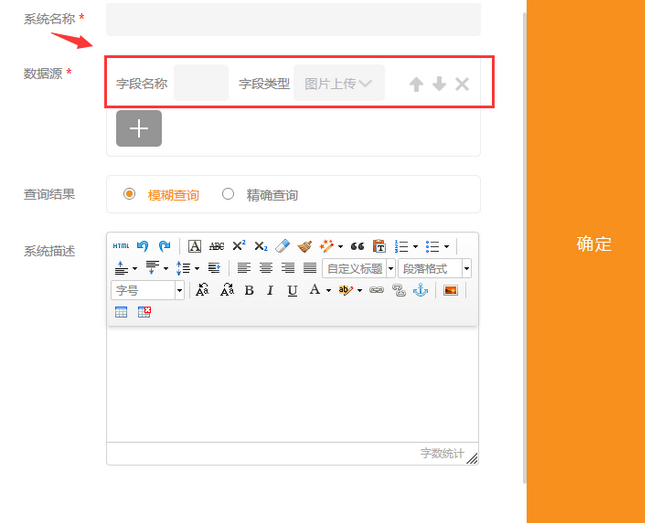Click the orange 确定 button
Viewport: 645px width, 523px height.
[x=593, y=244]
